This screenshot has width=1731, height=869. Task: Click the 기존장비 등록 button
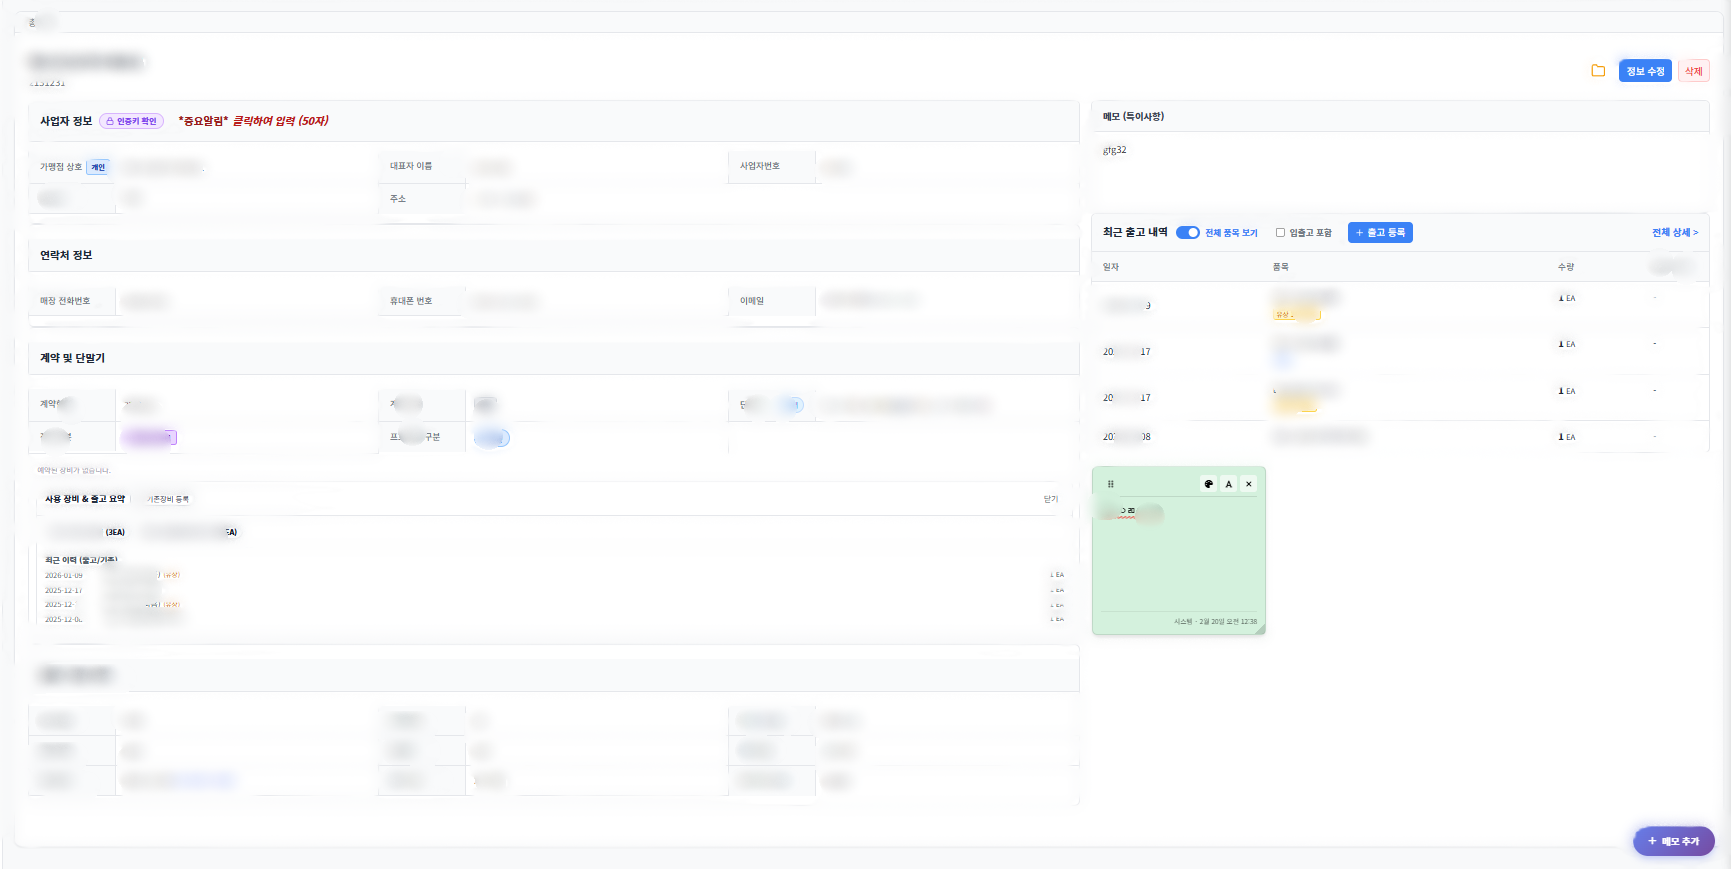click(x=168, y=499)
